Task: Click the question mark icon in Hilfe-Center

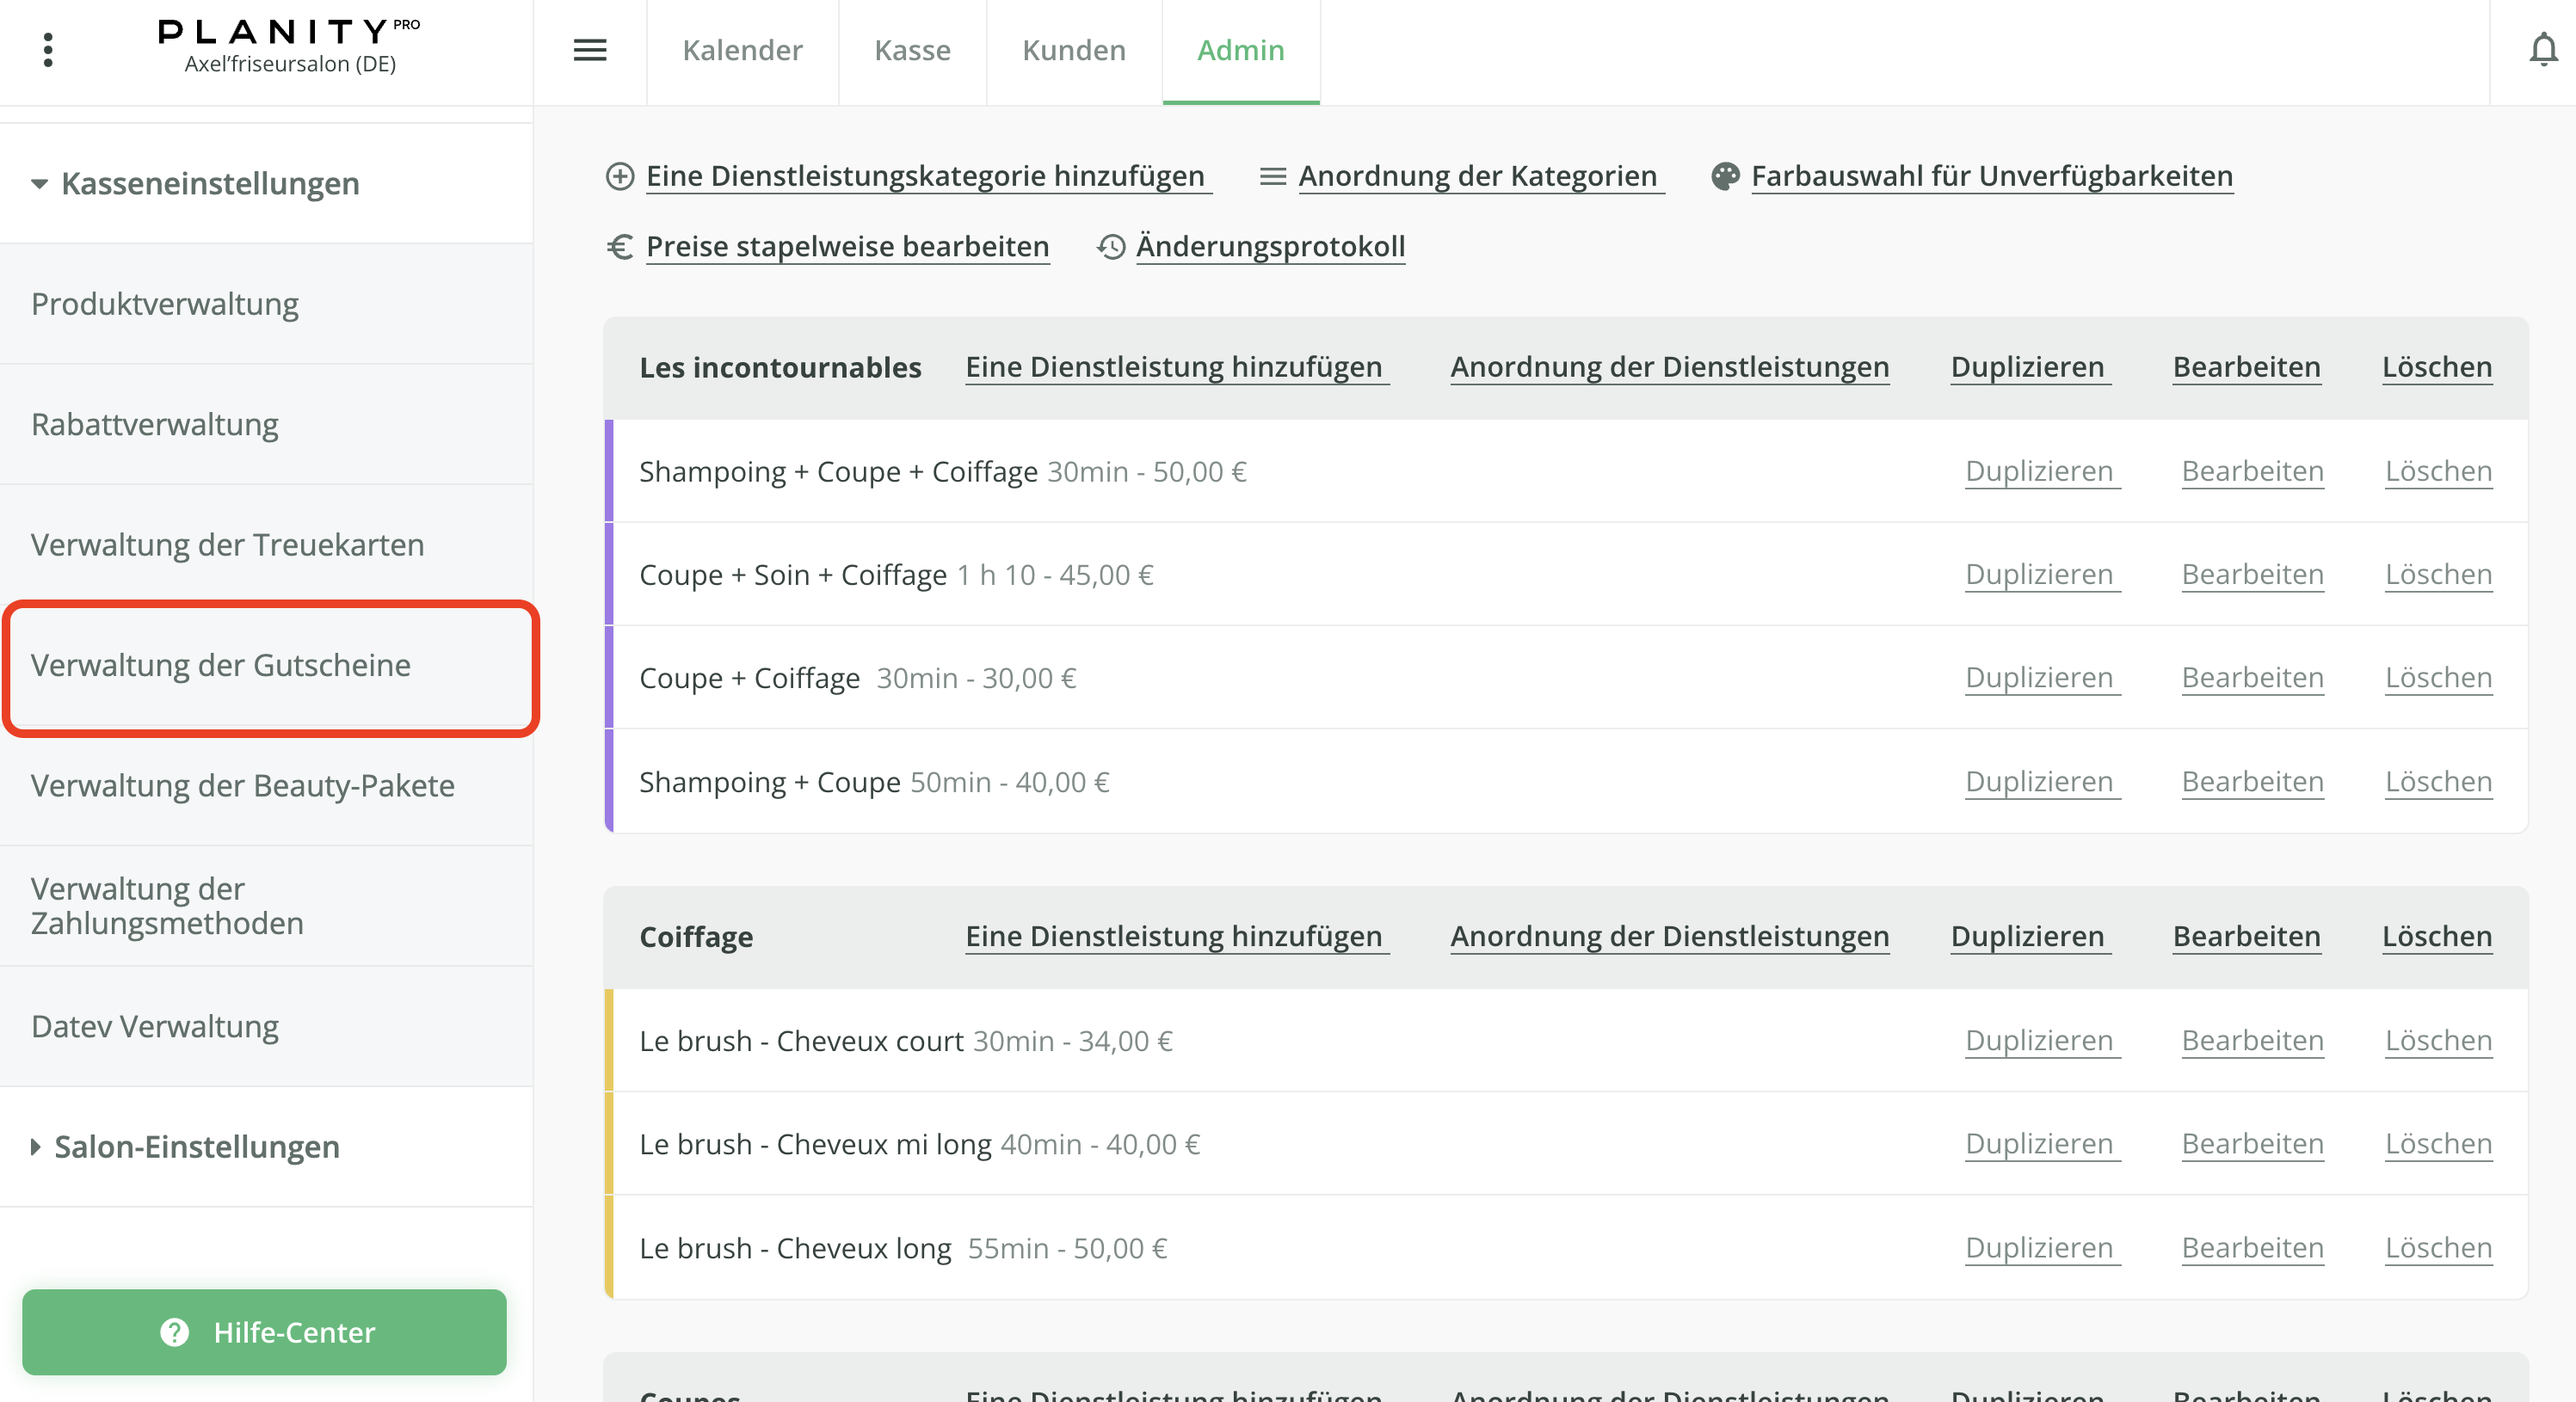Action: tap(174, 1332)
